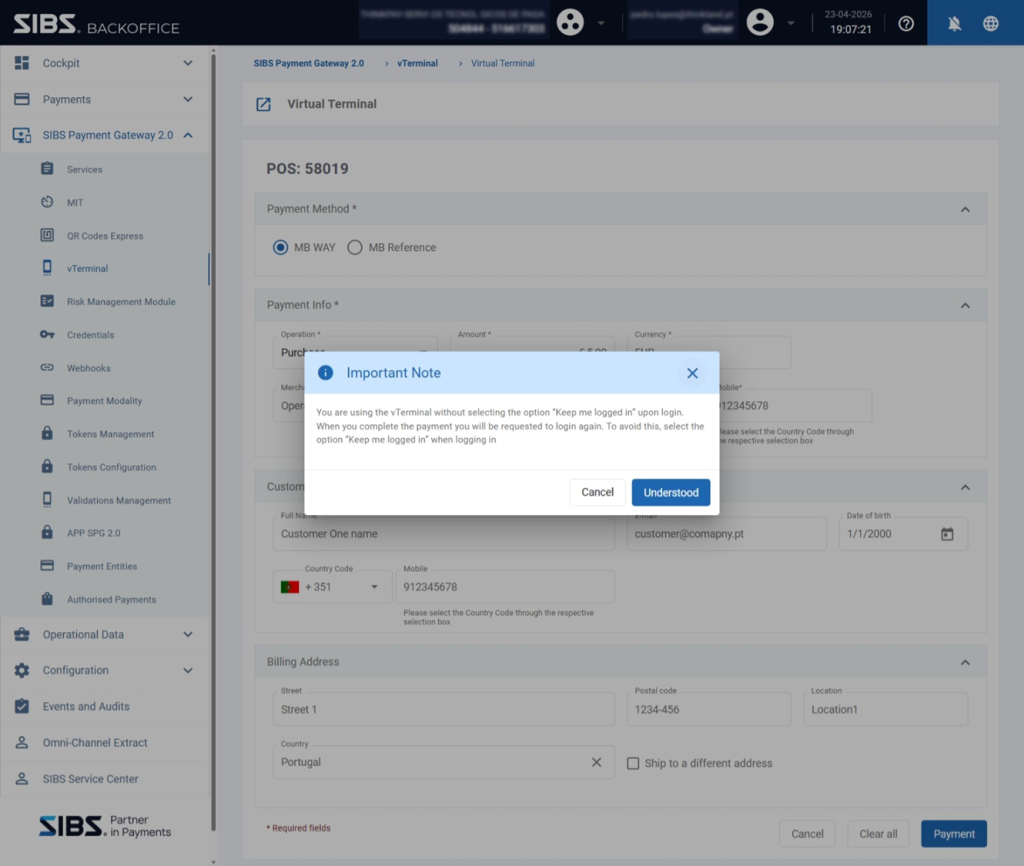Expand the Operational Data sidebar menu

(x=104, y=635)
